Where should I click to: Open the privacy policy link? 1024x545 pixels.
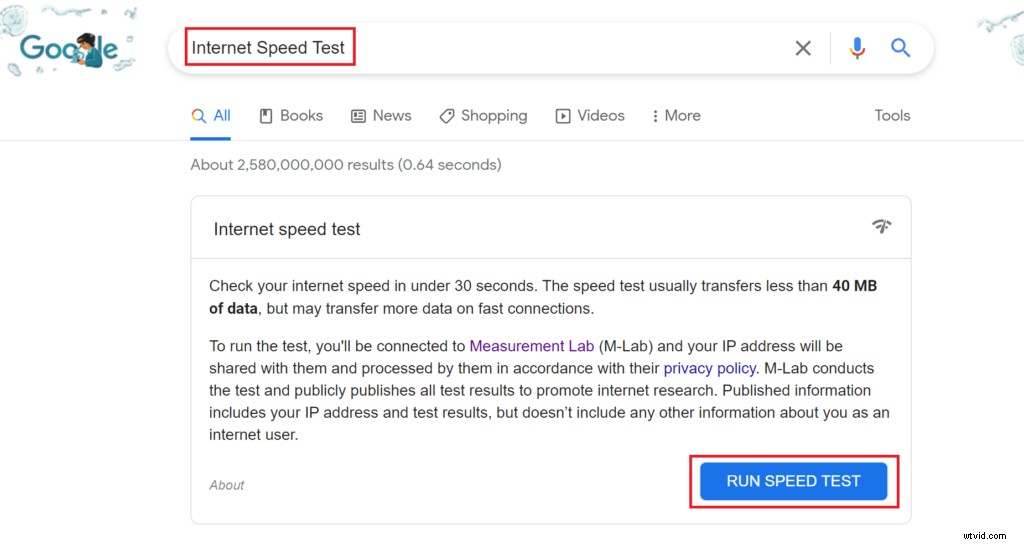coord(709,368)
